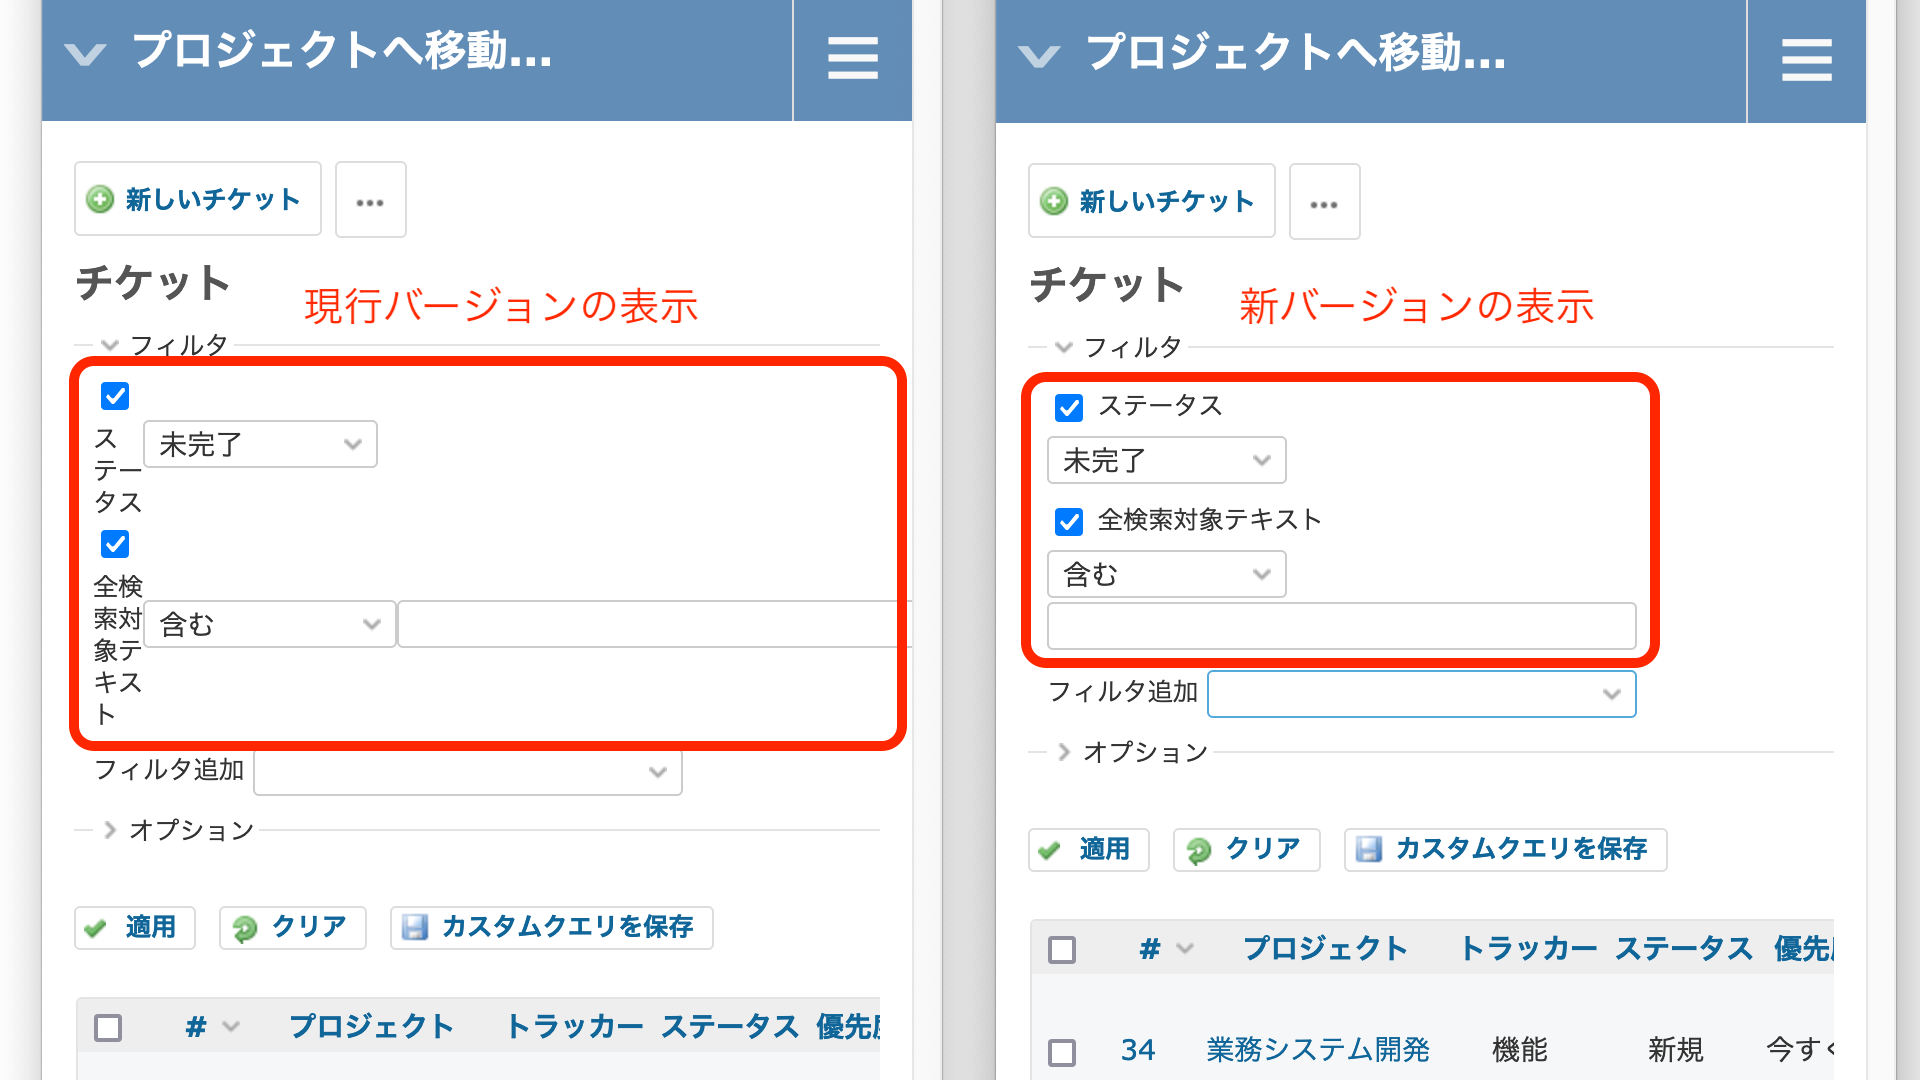This screenshot has width=1920, height=1080.
Task: Open 未完了 status dropdown in right panel
Action: (1166, 460)
